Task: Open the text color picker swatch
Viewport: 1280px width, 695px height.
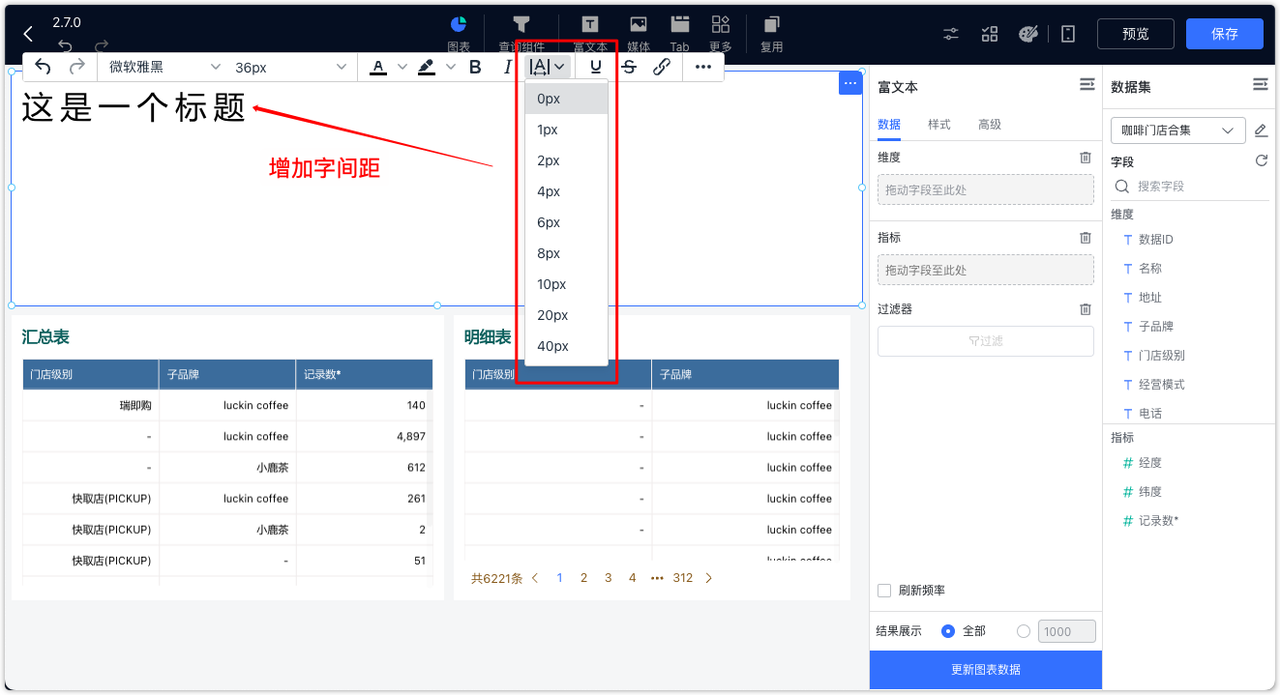Action: pyautogui.click(x=377, y=66)
